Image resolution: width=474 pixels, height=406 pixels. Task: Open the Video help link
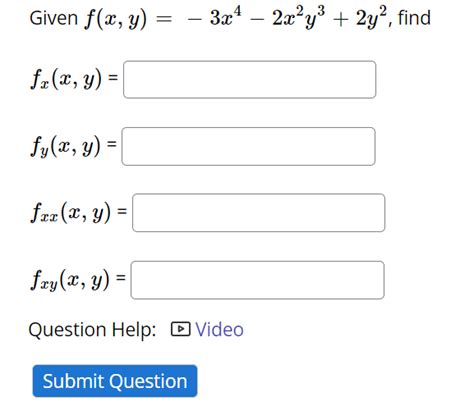[219, 330]
